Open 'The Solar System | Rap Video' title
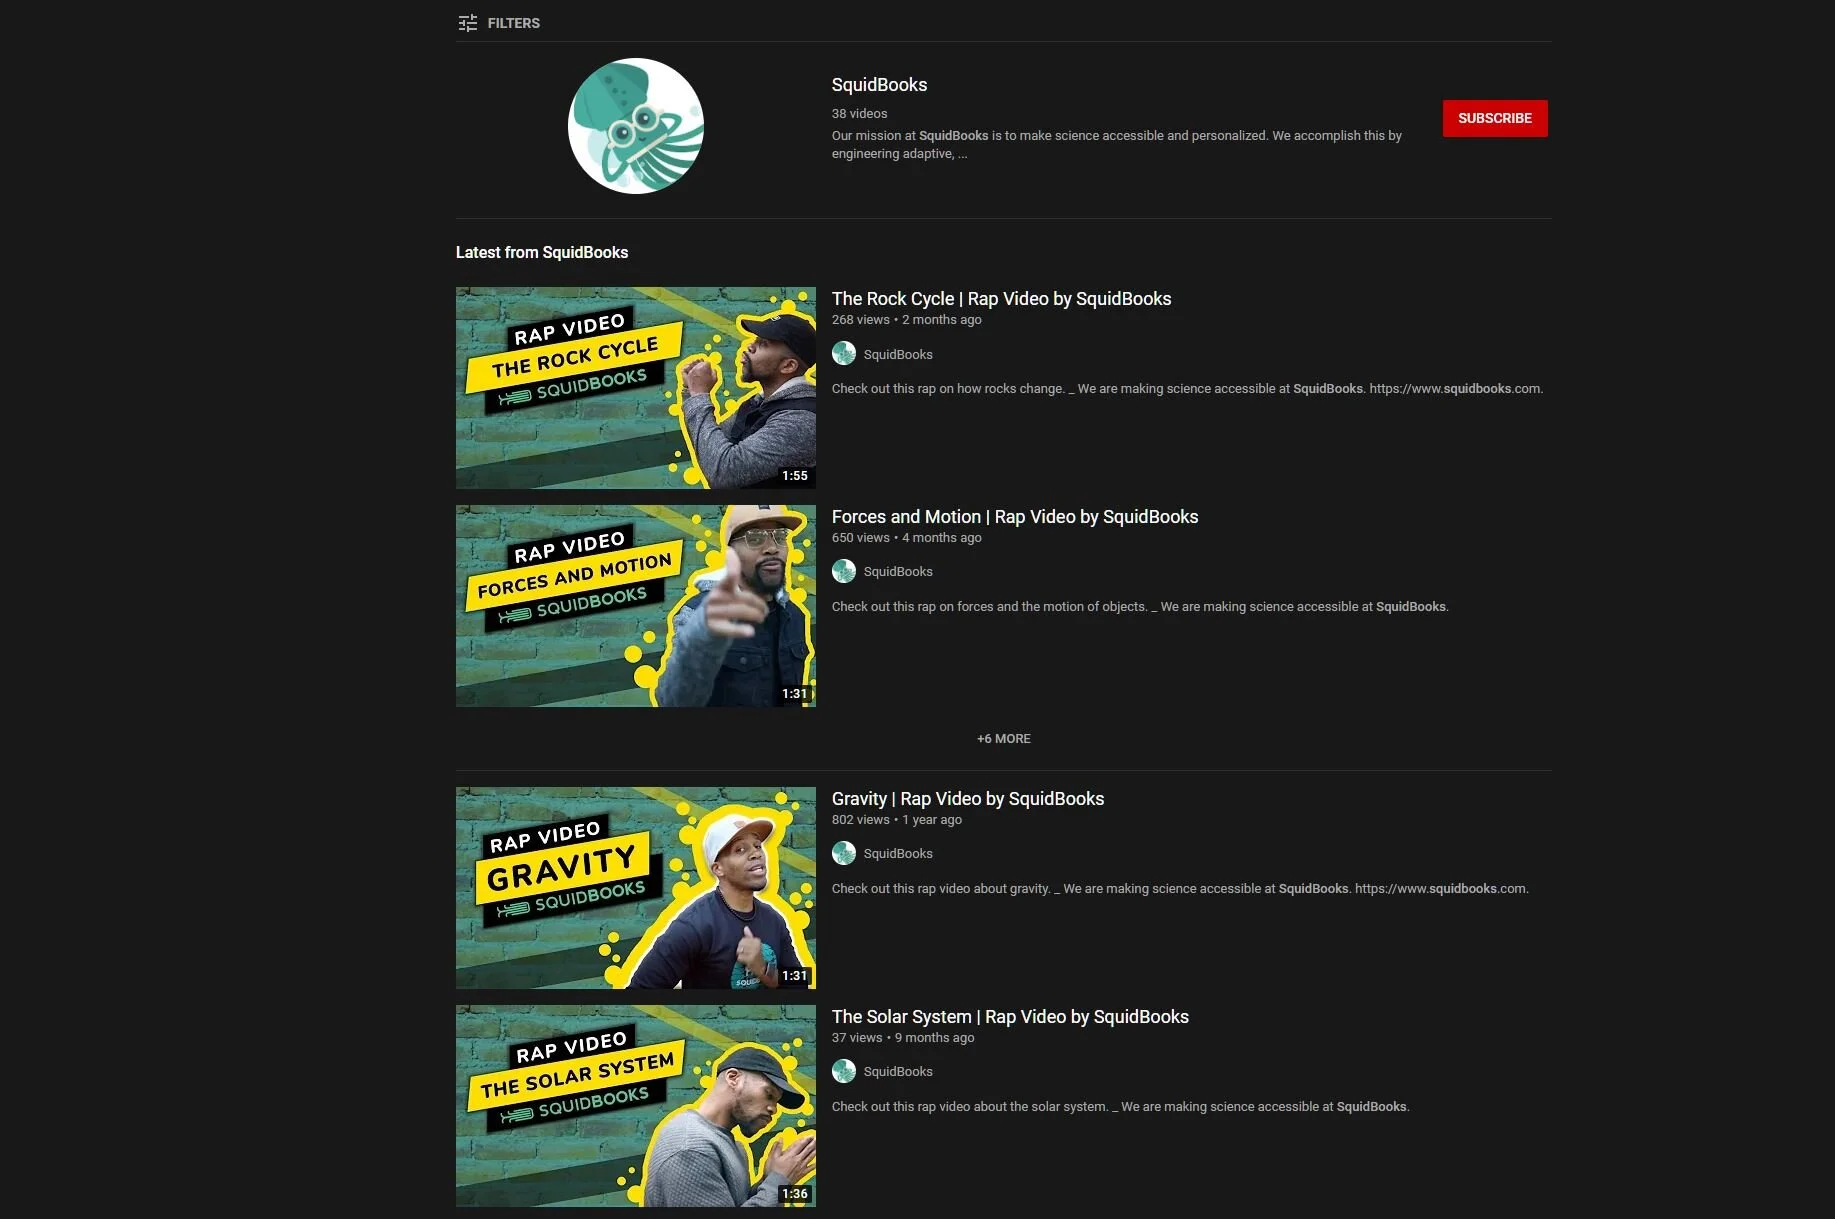This screenshot has height=1219, width=1835. coord(1010,1017)
